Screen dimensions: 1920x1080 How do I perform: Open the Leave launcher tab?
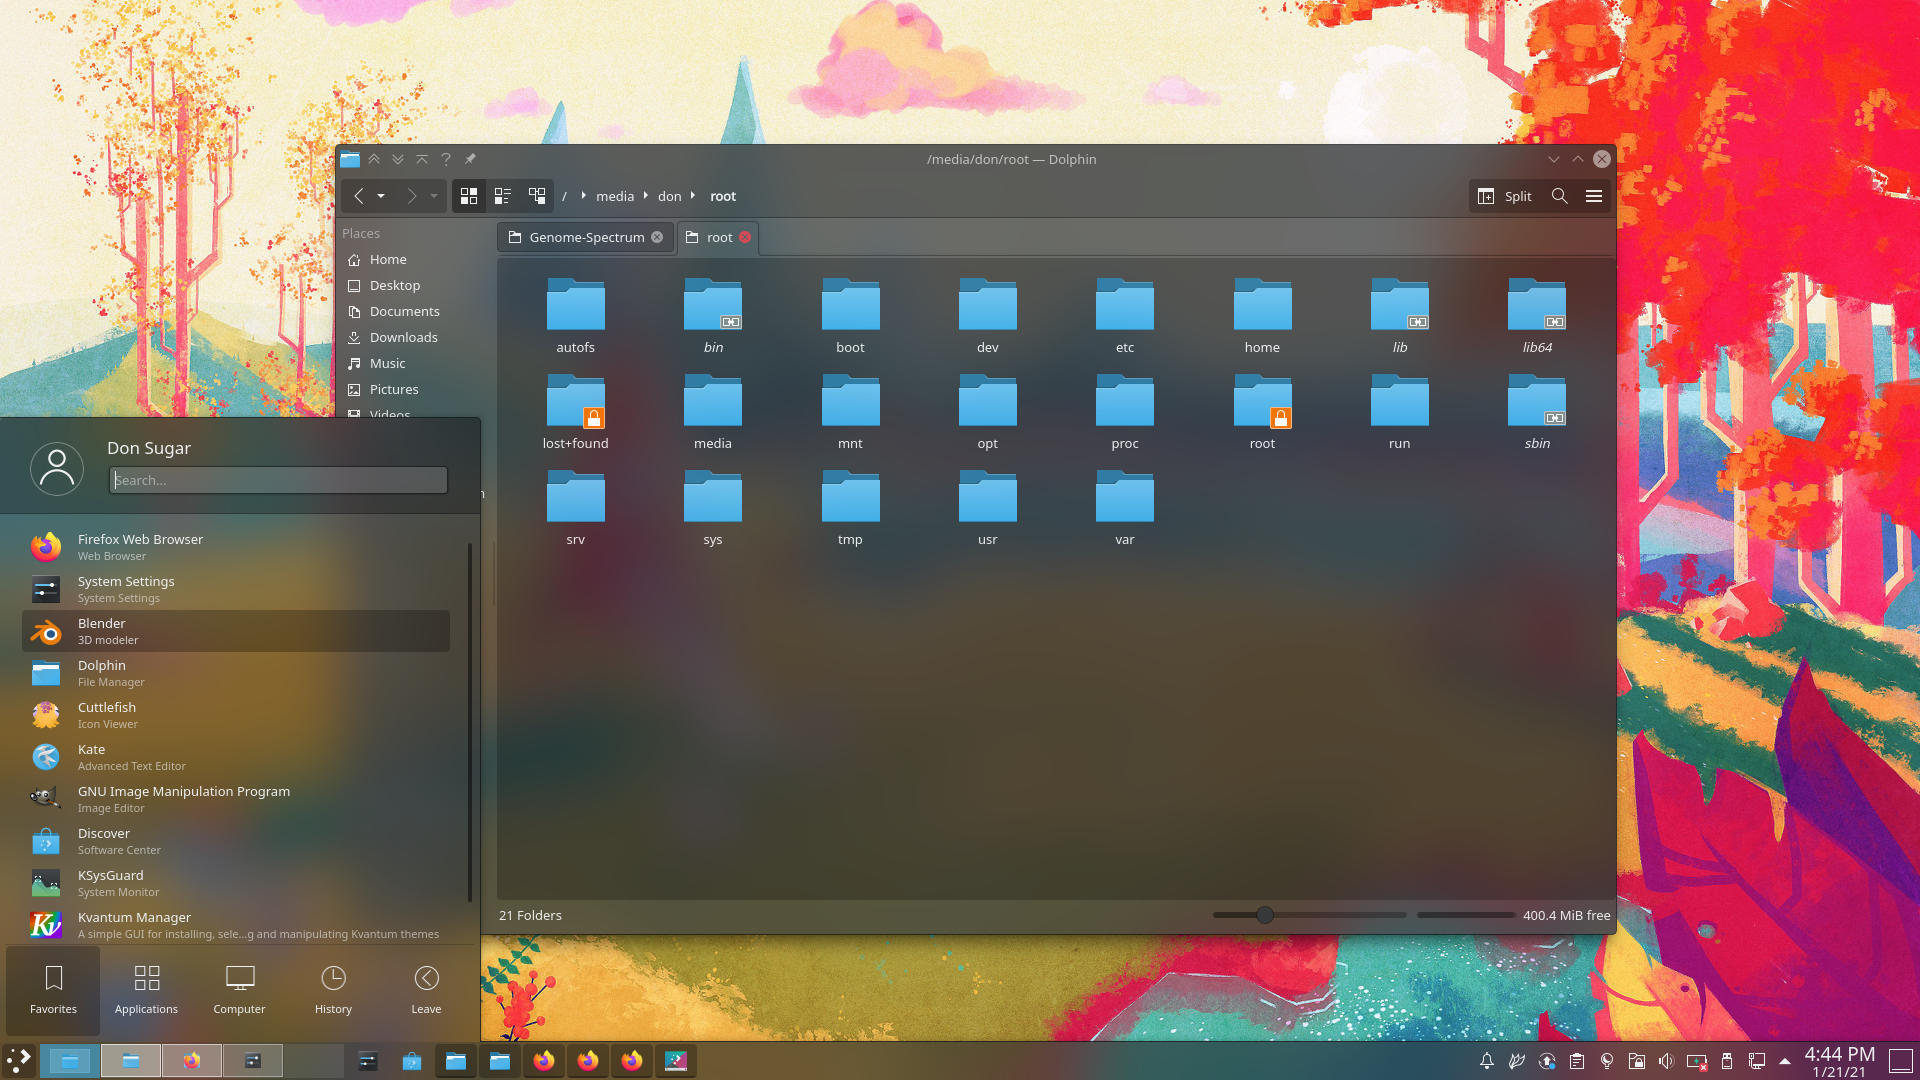[426, 990]
